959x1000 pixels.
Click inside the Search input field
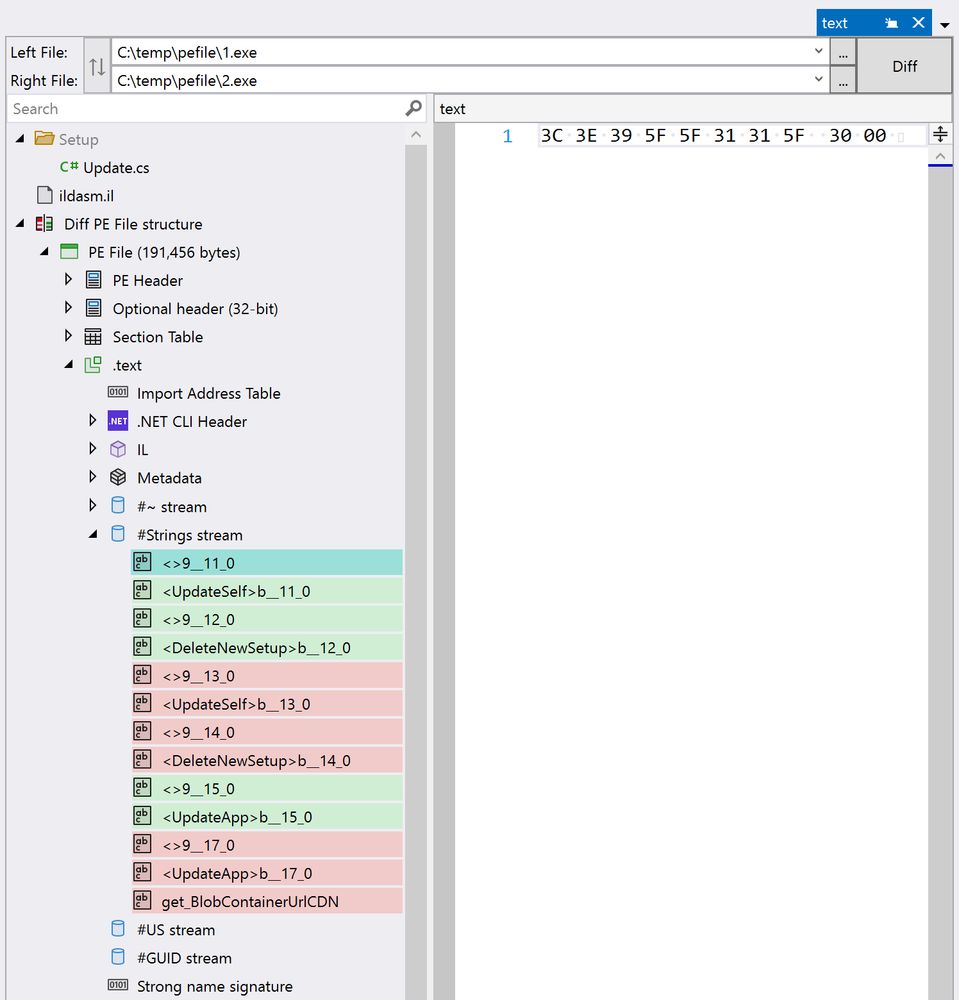point(200,108)
